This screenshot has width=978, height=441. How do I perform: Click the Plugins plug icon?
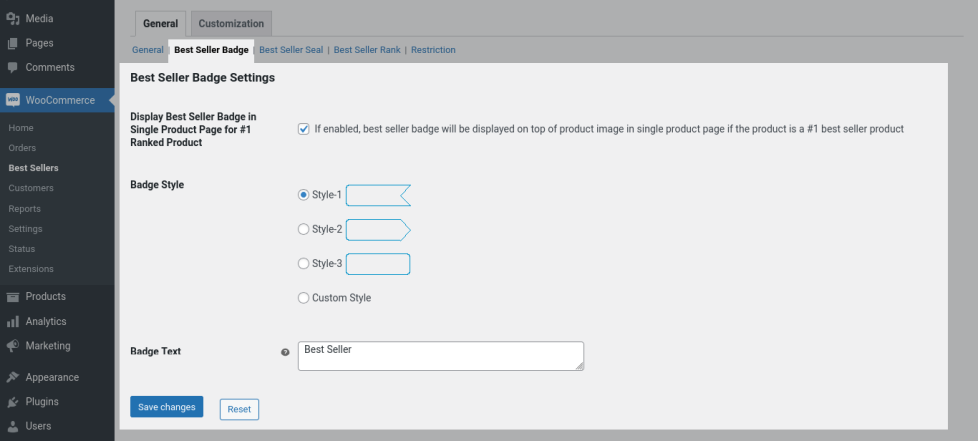[x=13, y=402]
